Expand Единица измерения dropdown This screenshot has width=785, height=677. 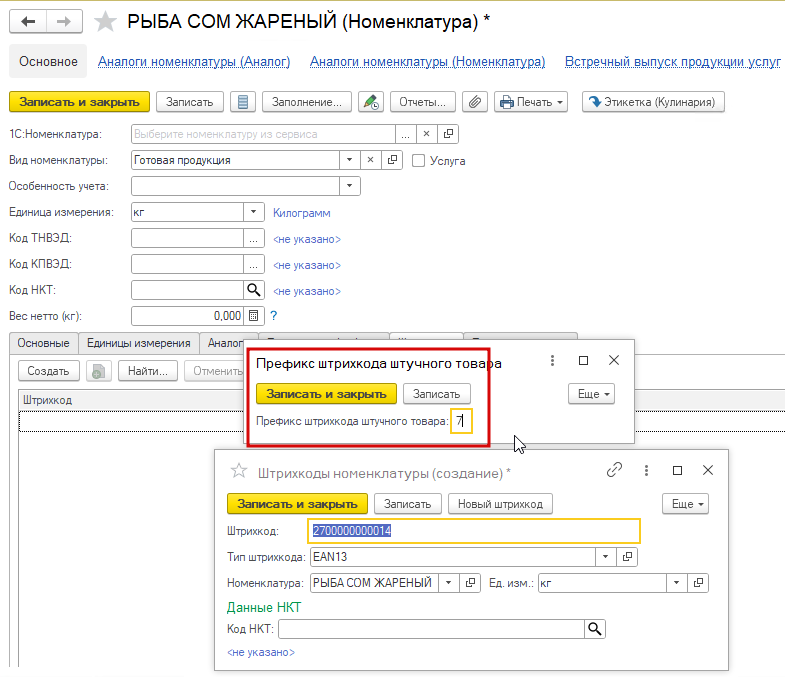point(254,212)
